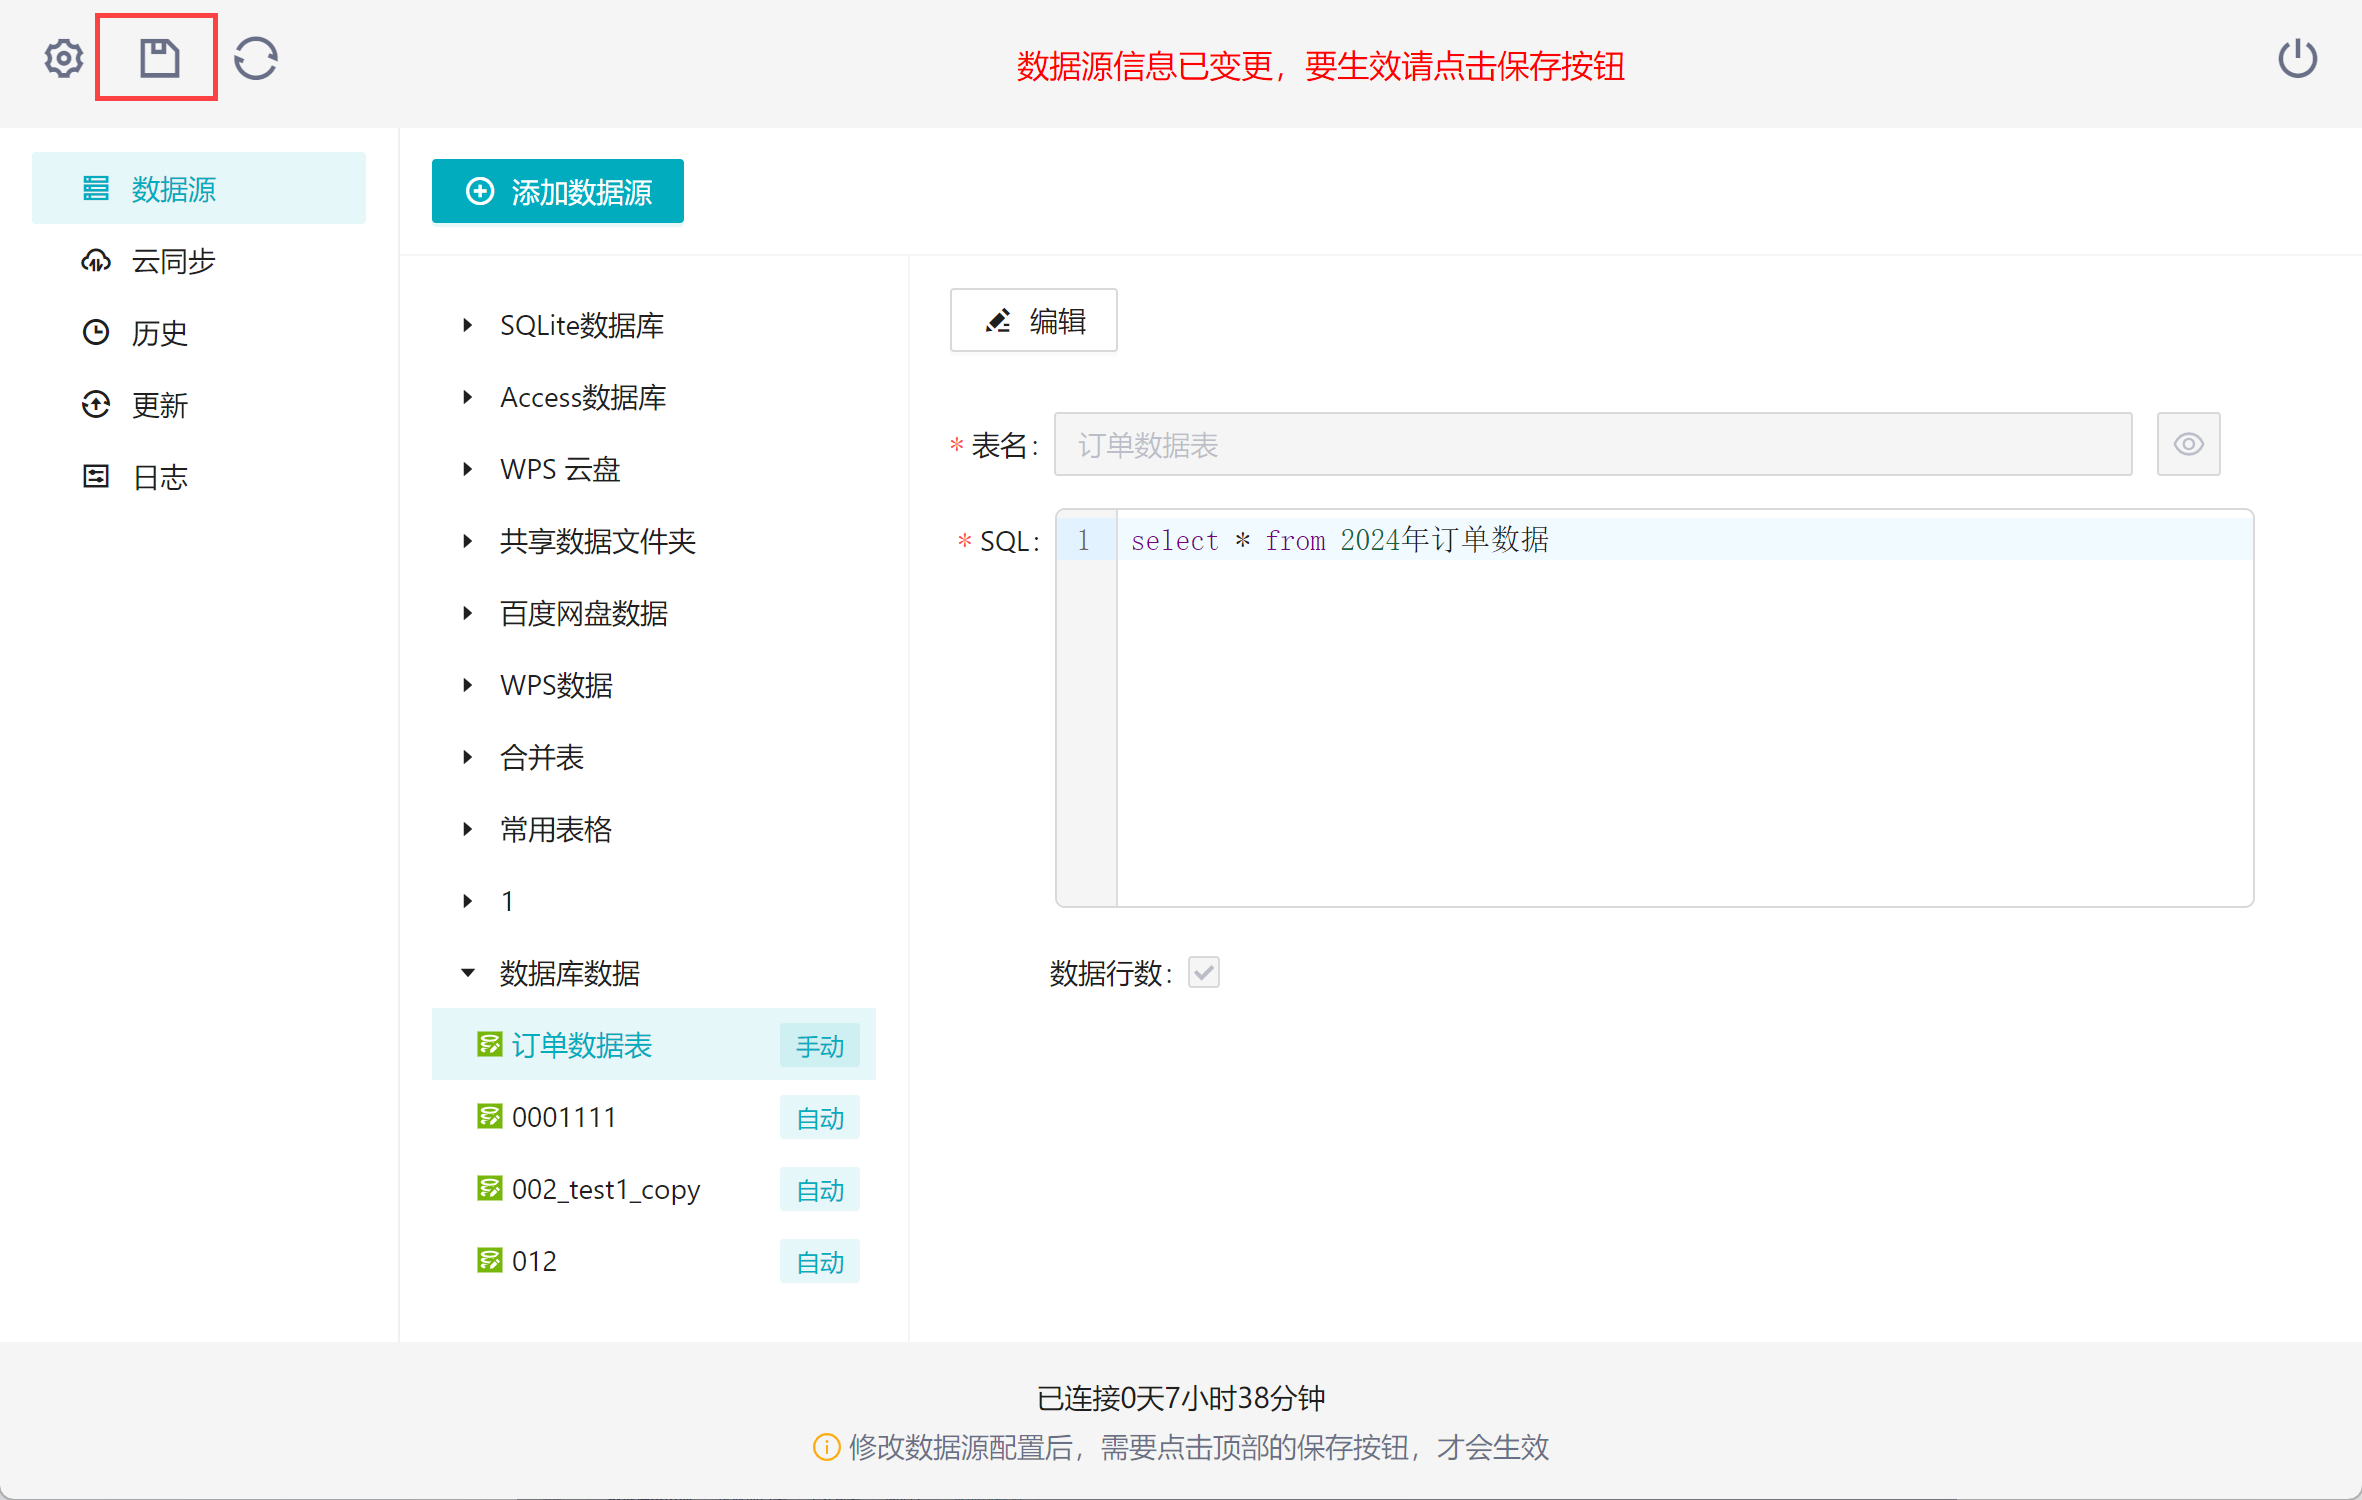Open the 历史 sidebar menu
This screenshot has width=2362, height=1500.
(x=199, y=332)
